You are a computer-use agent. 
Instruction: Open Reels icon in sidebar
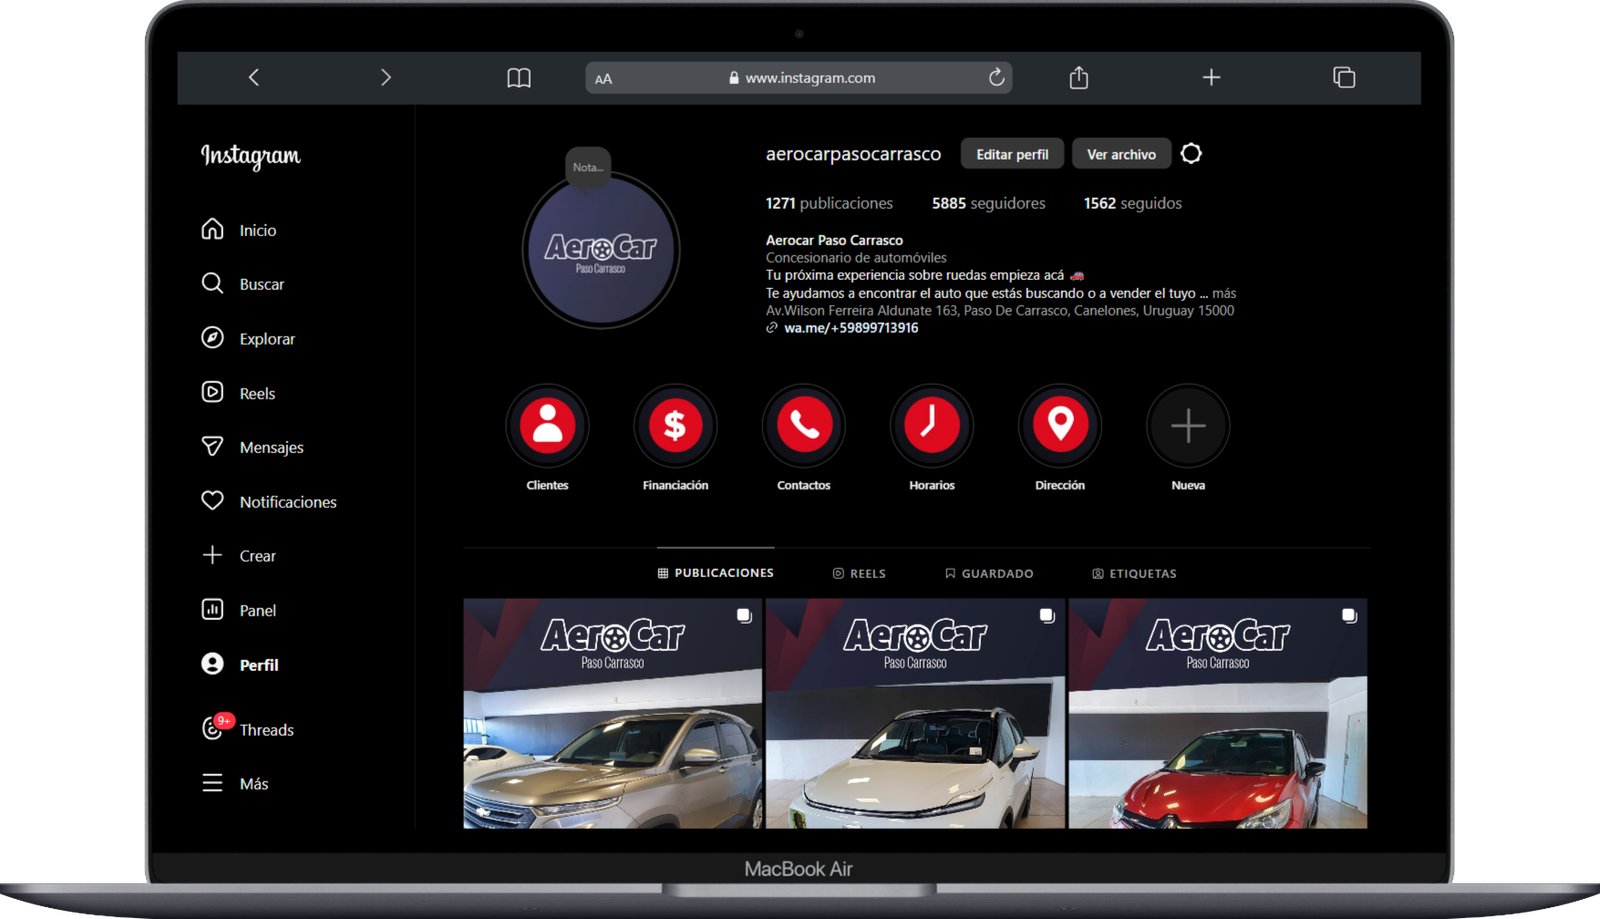coord(212,392)
